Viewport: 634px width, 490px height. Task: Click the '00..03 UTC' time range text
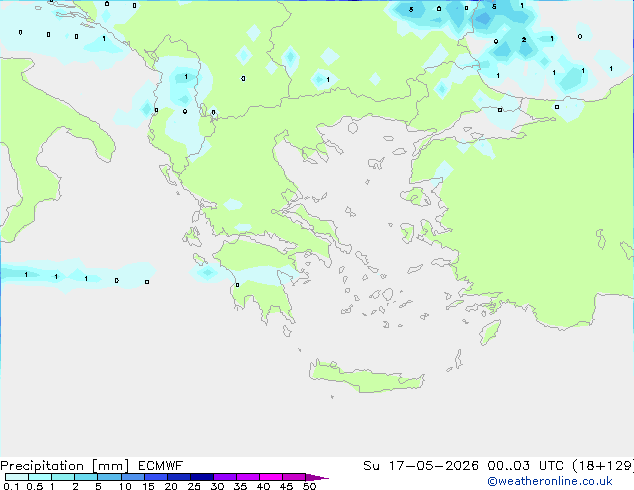(x=525, y=466)
